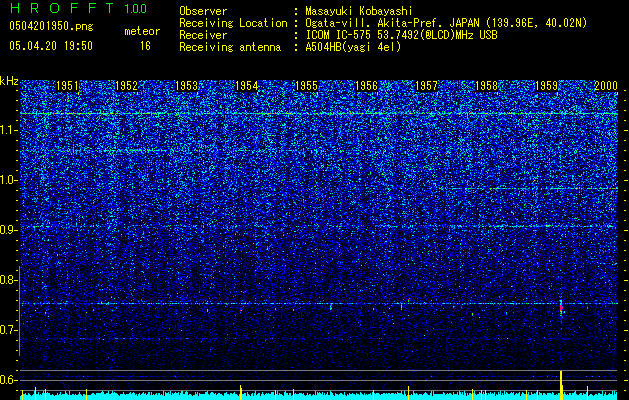Click the 0.7 frequency axis label
Image resolution: width=629 pixels, height=400 pixels.
8,330
